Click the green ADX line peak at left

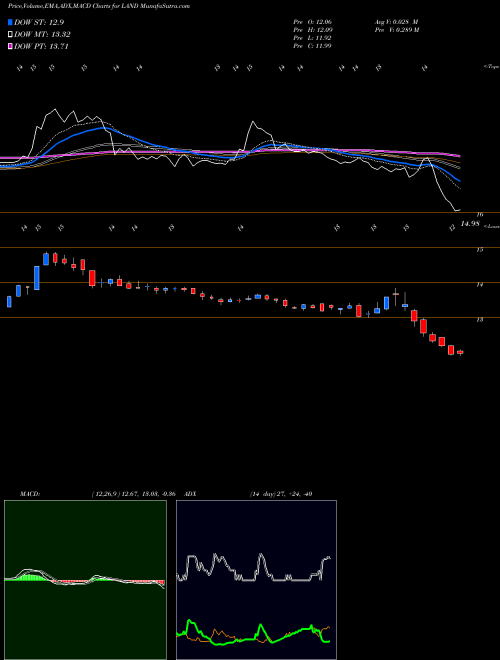(x=190, y=622)
